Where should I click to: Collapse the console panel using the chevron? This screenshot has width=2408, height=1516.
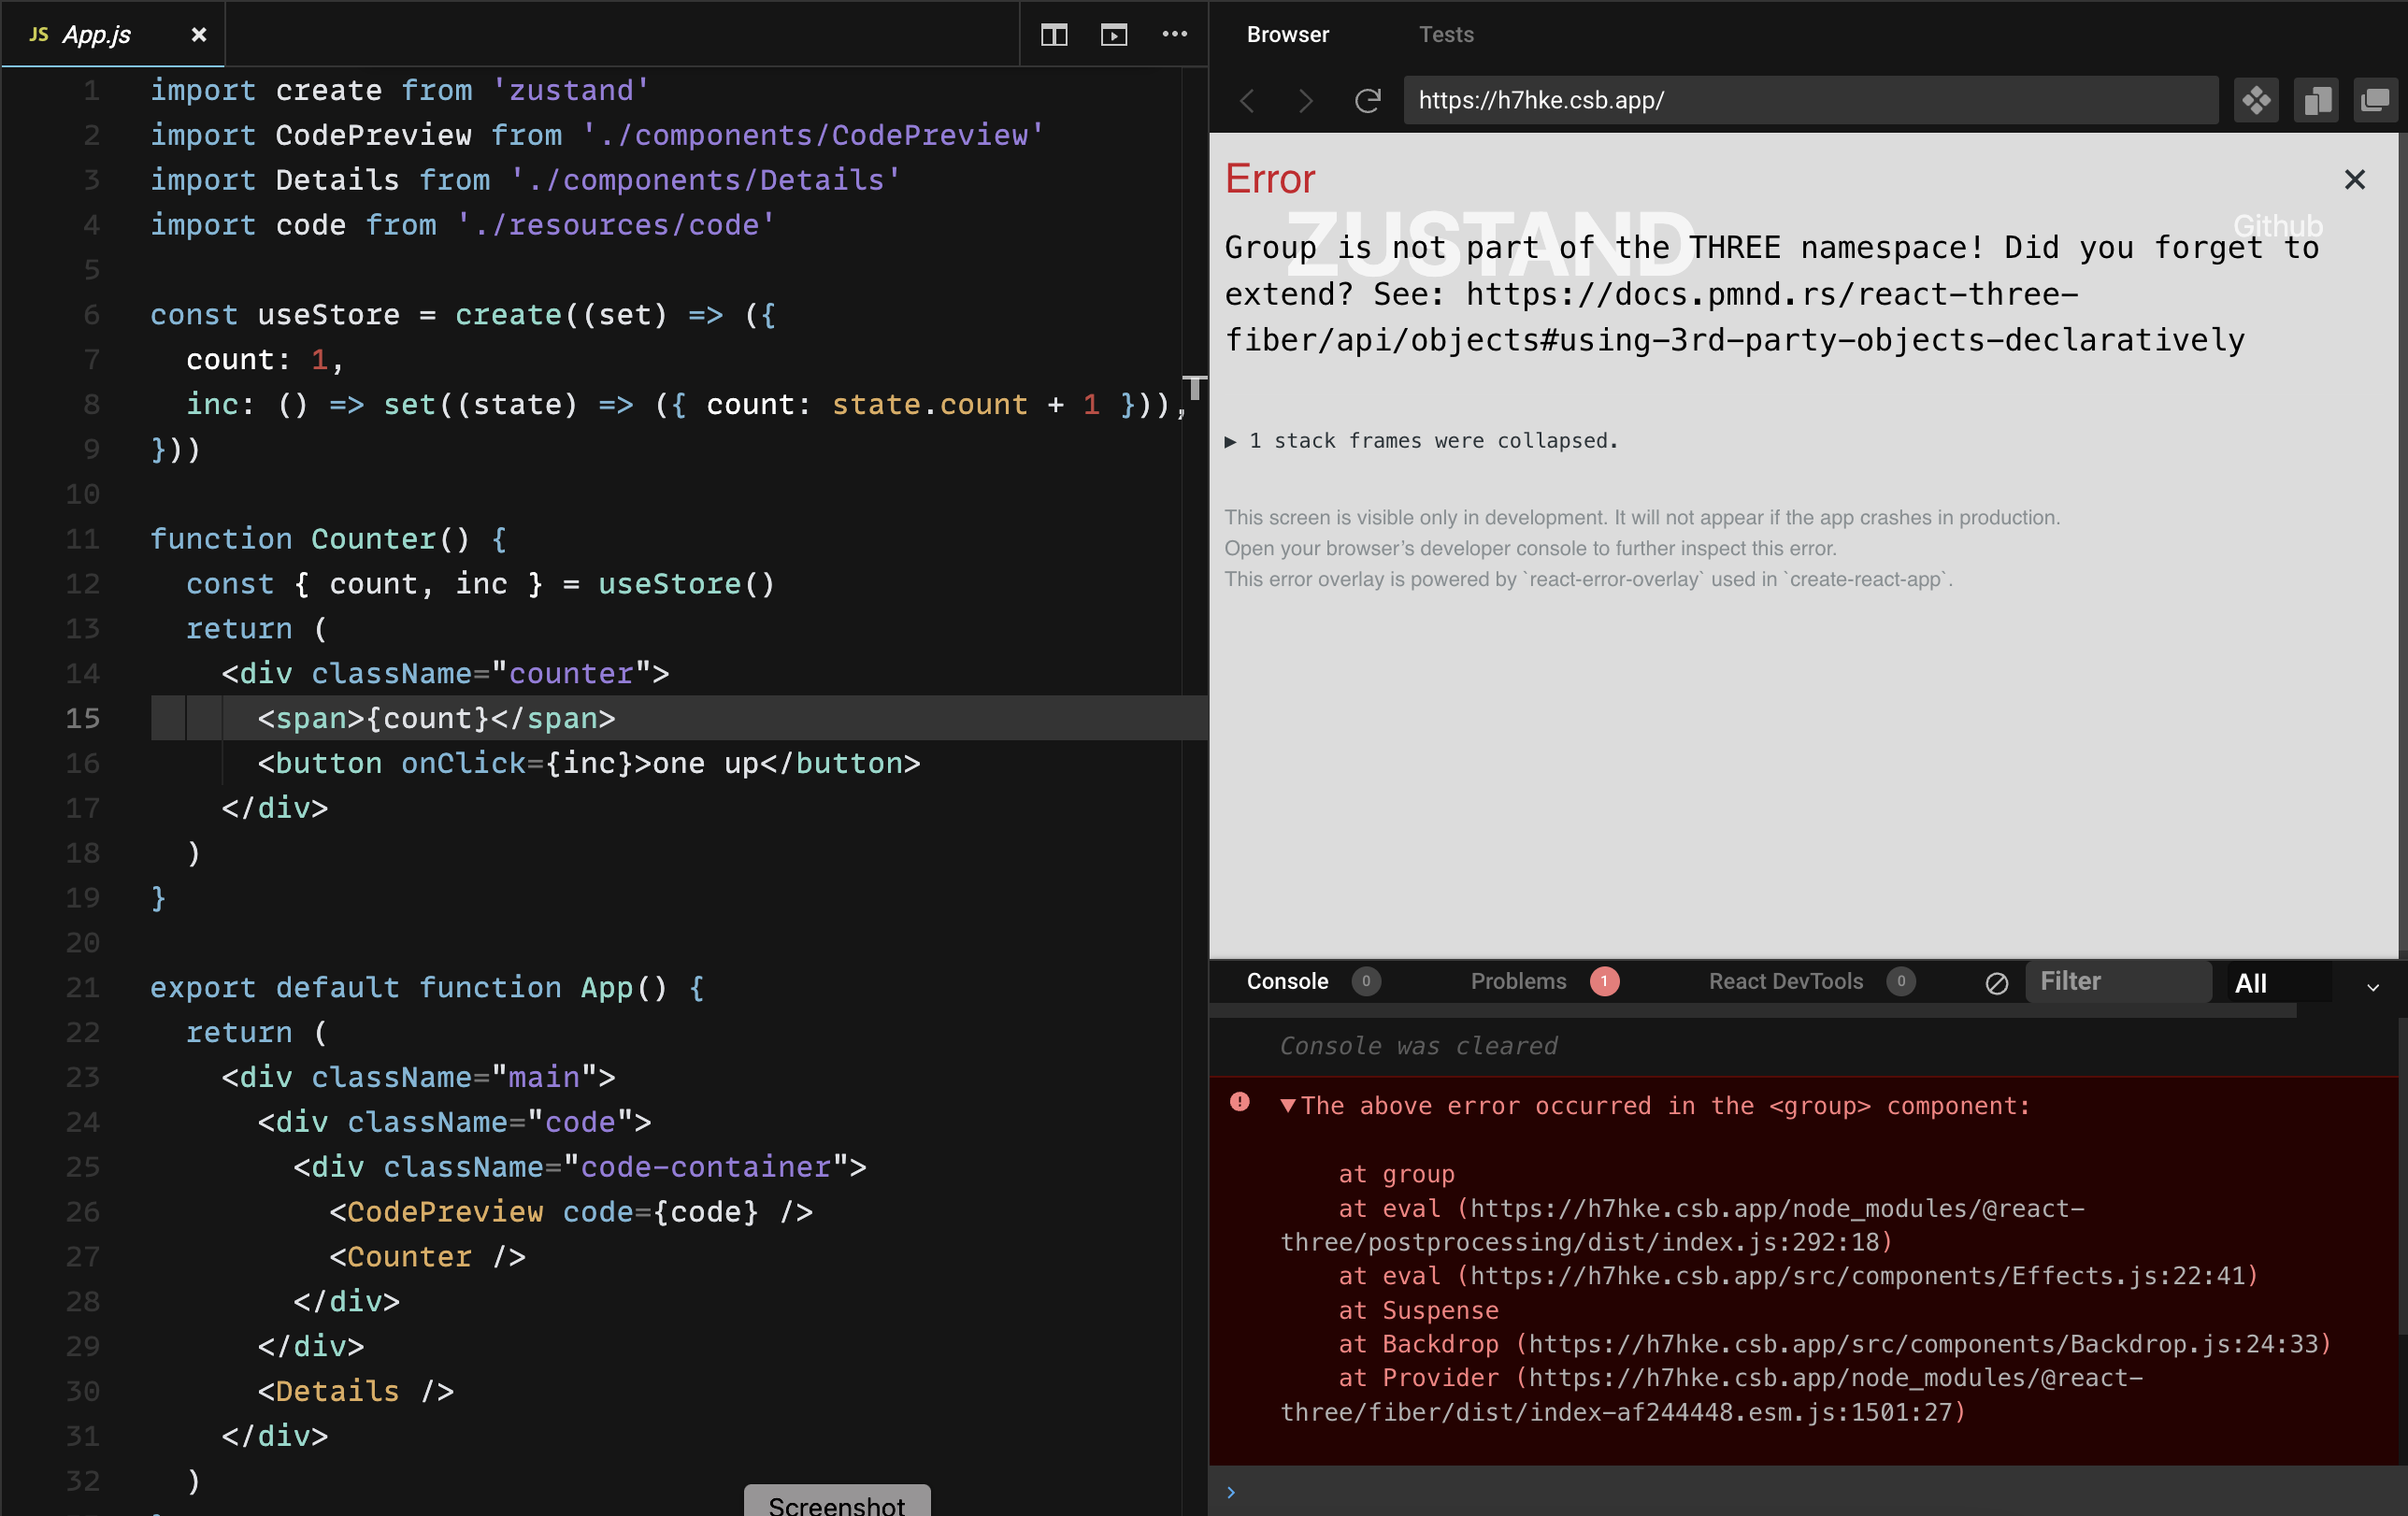click(x=2373, y=987)
